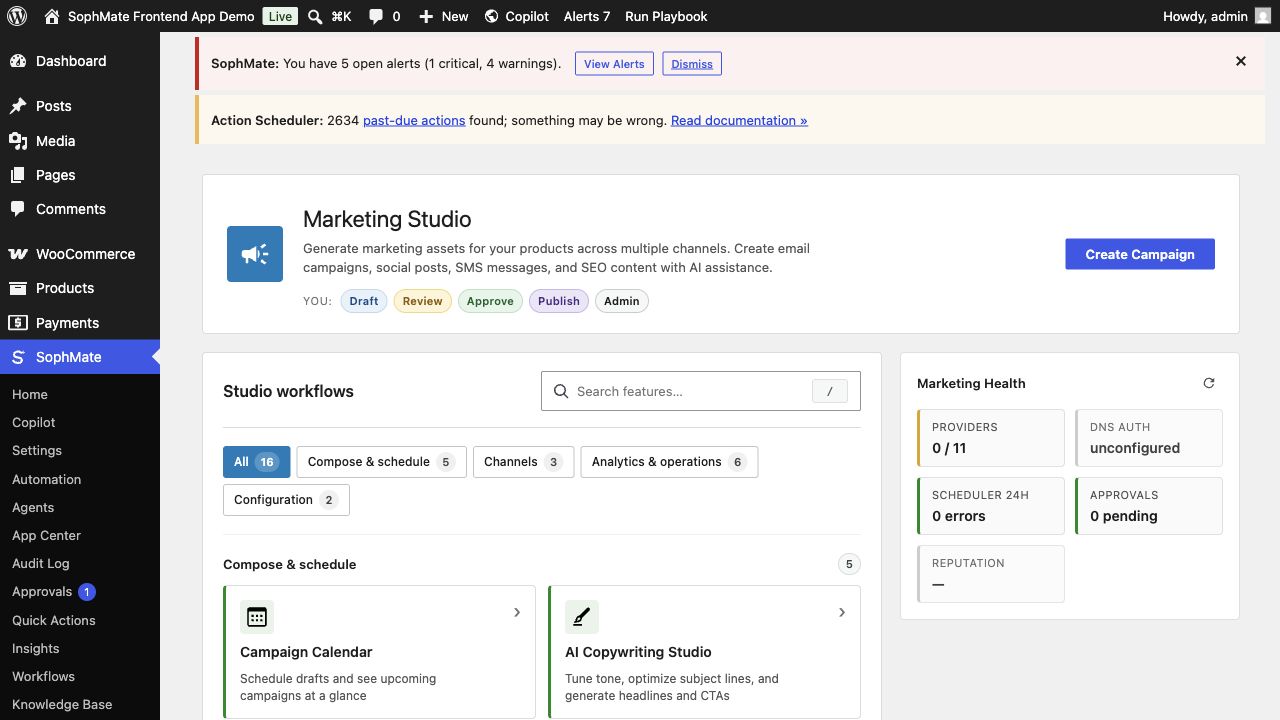Click the Posts pushpin icon
The height and width of the screenshot is (720, 1280).
tap(18, 106)
